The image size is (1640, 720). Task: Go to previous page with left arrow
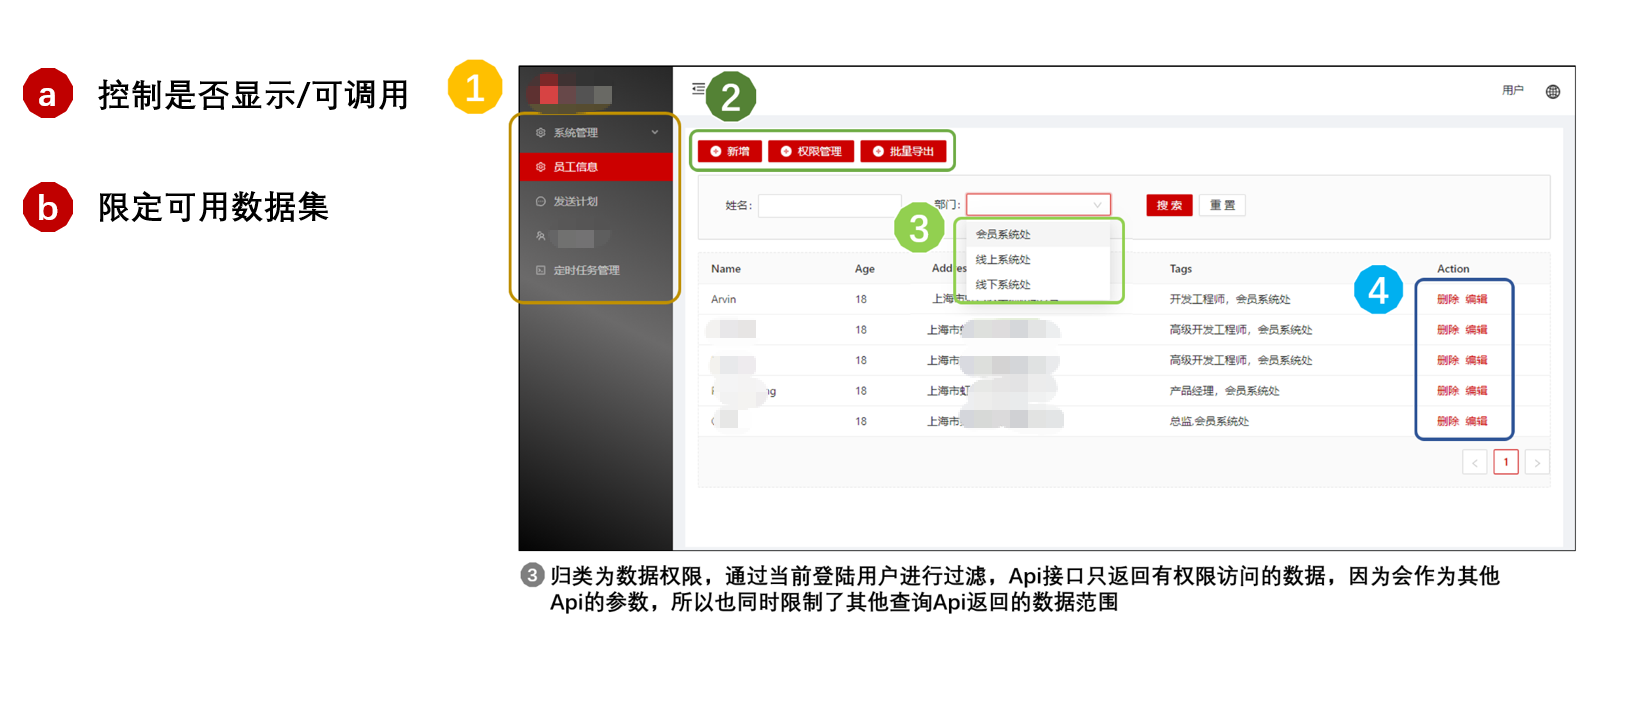(x=1474, y=462)
